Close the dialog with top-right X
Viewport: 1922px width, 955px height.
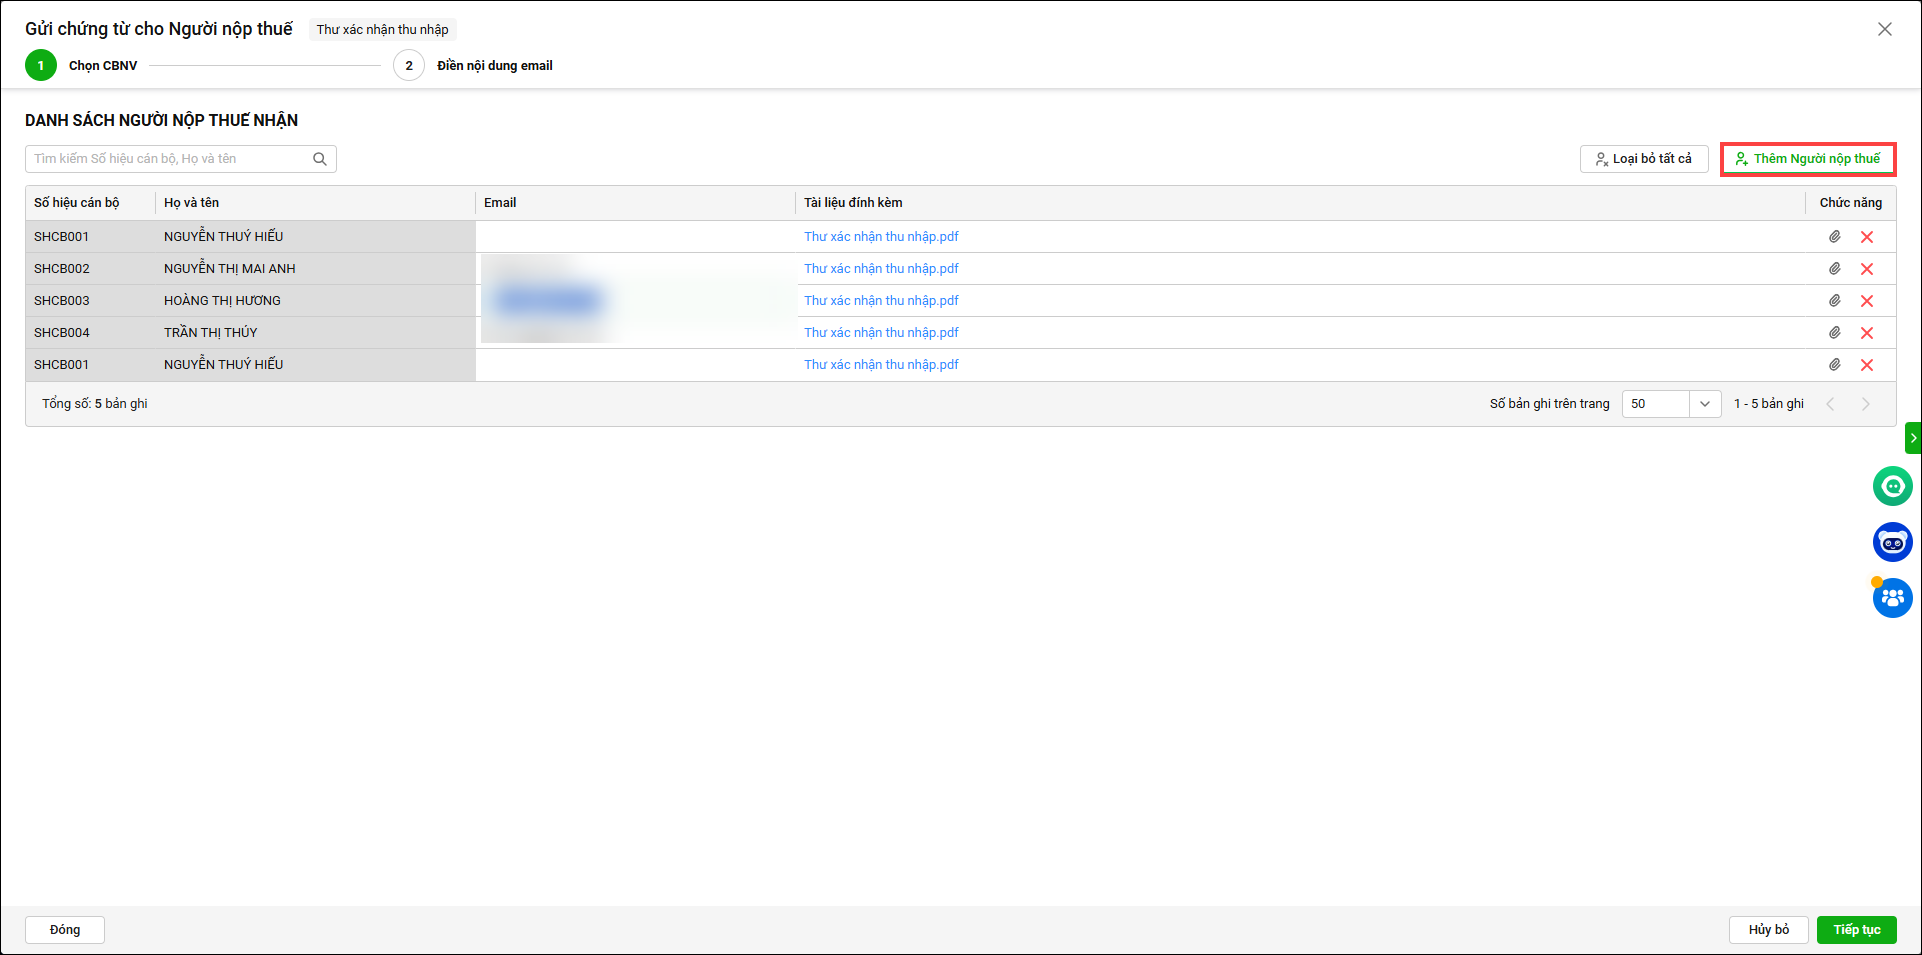coord(1884,30)
